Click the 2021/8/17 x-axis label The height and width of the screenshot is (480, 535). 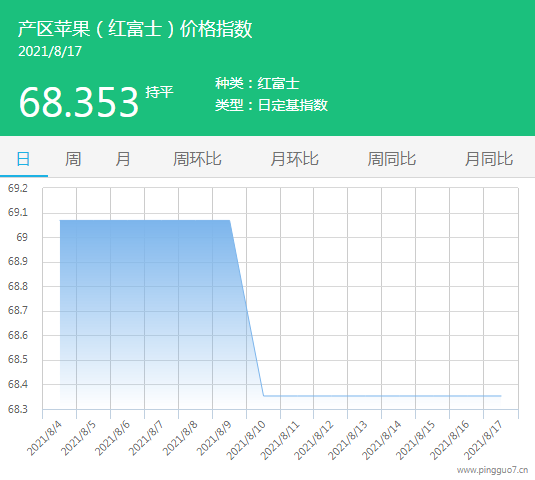click(x=483, y=440)
